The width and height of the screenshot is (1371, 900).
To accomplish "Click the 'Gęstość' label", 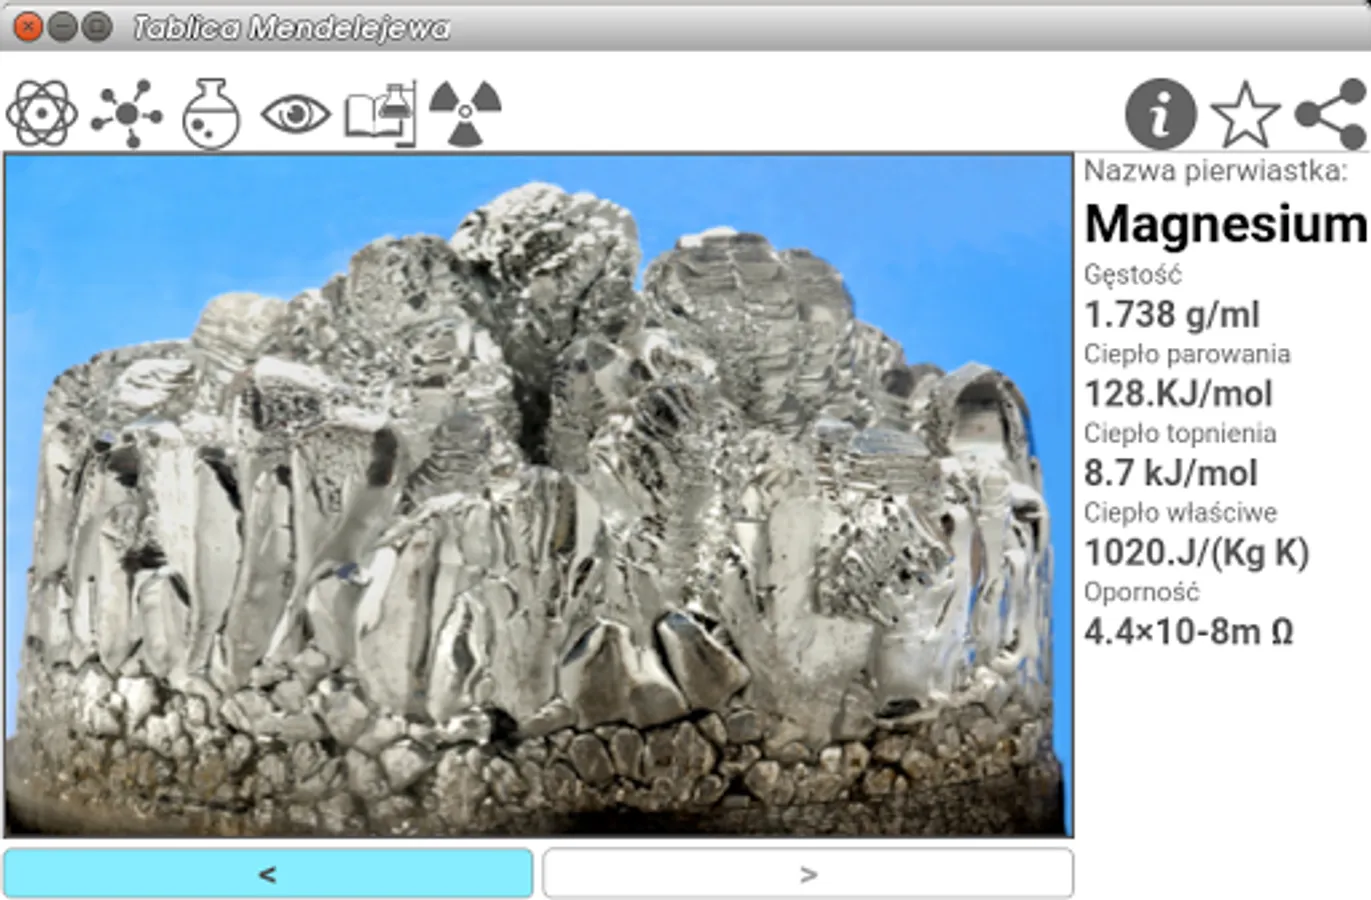I will (x=1133, y=274).
